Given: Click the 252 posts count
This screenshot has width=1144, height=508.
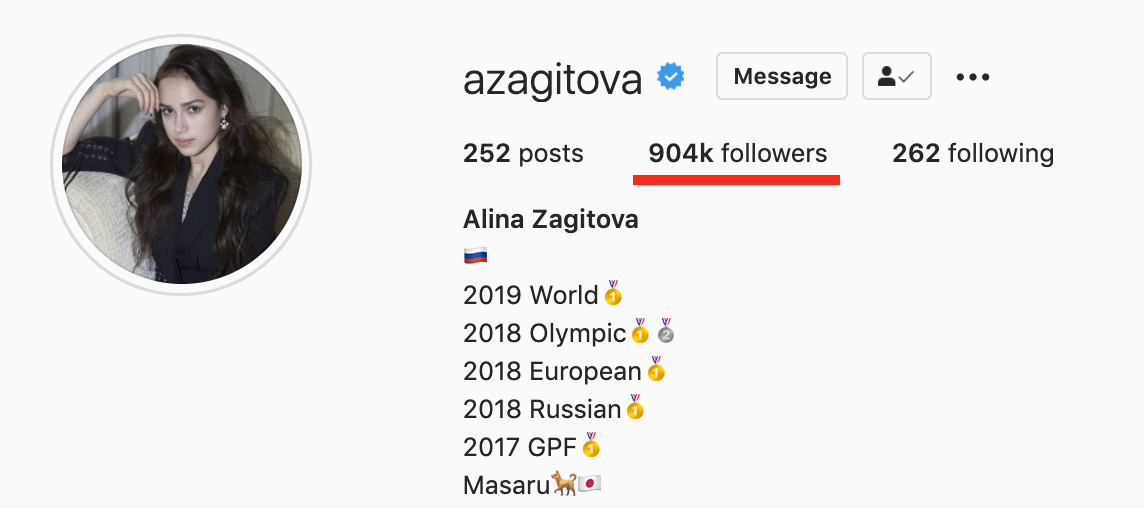Looking at the screenshot, I should (x=523, y=154).
